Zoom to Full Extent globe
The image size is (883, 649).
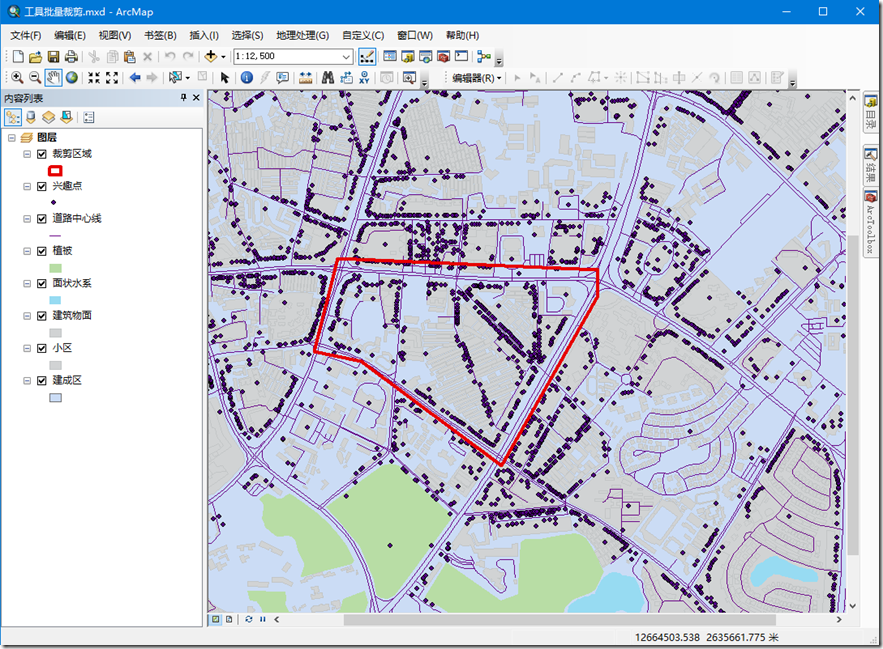coord(72,78)
